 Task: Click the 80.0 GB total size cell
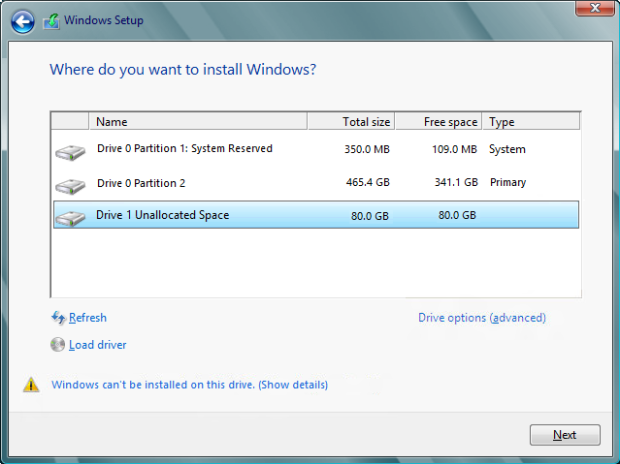(370, 216)
